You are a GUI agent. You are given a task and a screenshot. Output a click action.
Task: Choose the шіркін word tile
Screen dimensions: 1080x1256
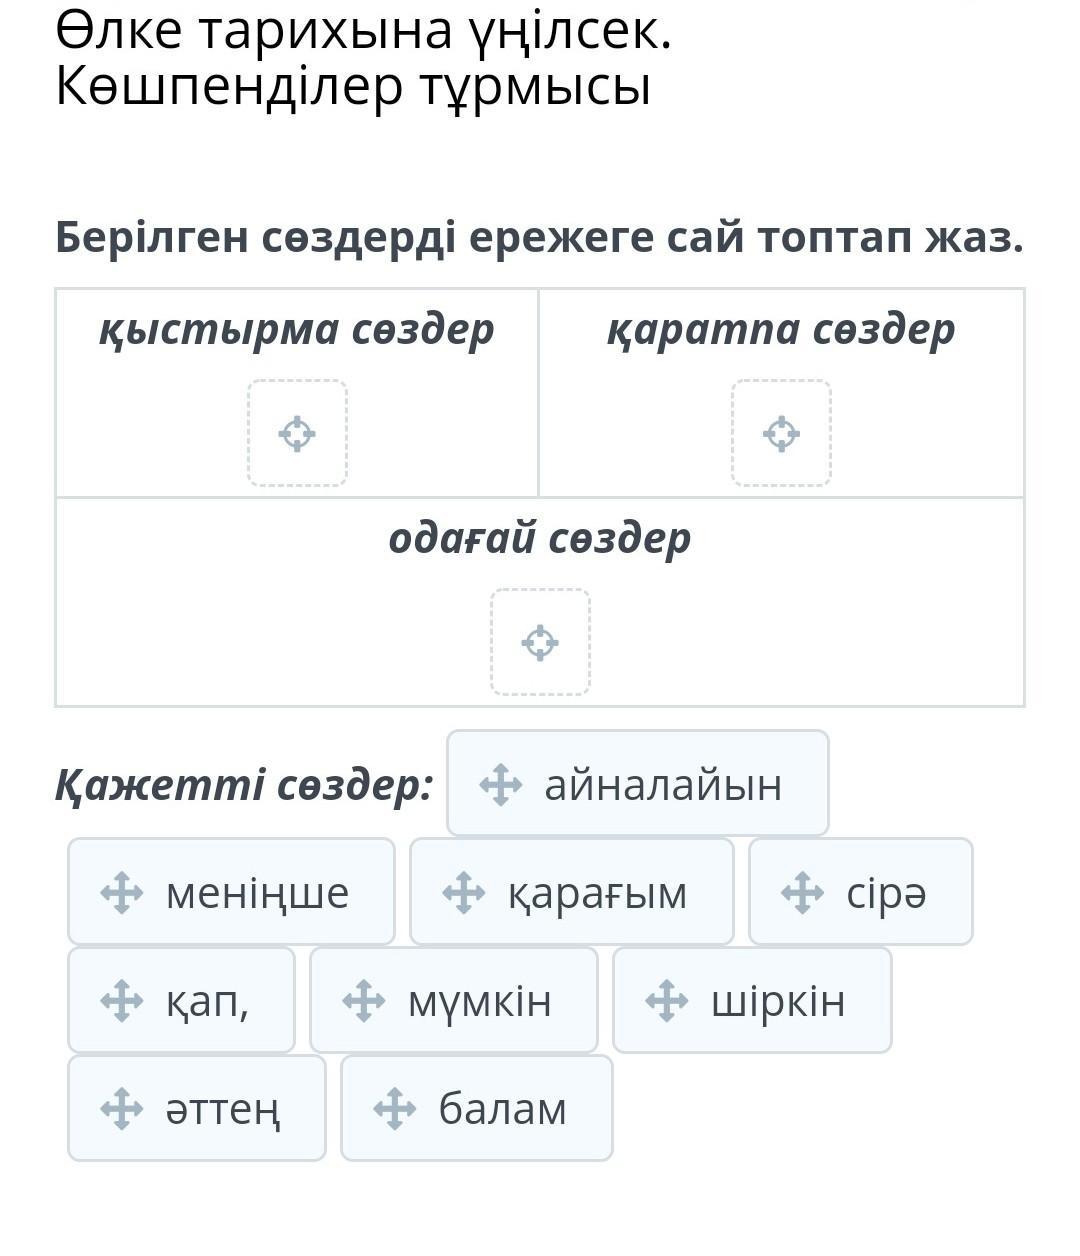(x=752, y=999)
